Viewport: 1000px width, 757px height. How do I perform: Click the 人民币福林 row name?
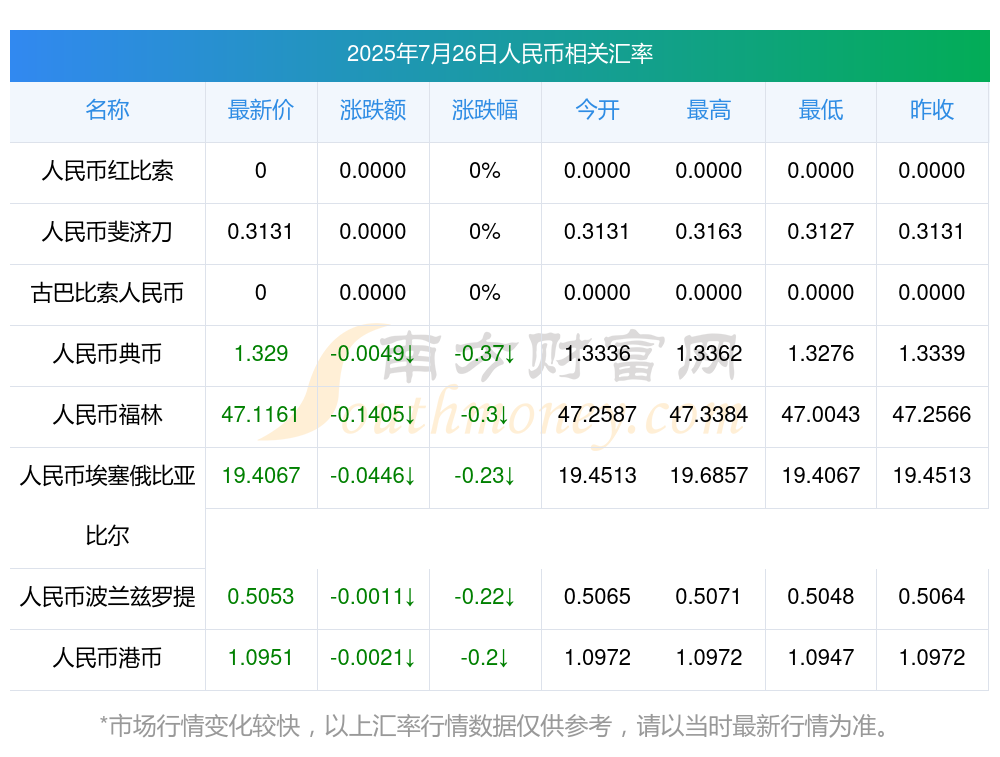tap(107, 415)
